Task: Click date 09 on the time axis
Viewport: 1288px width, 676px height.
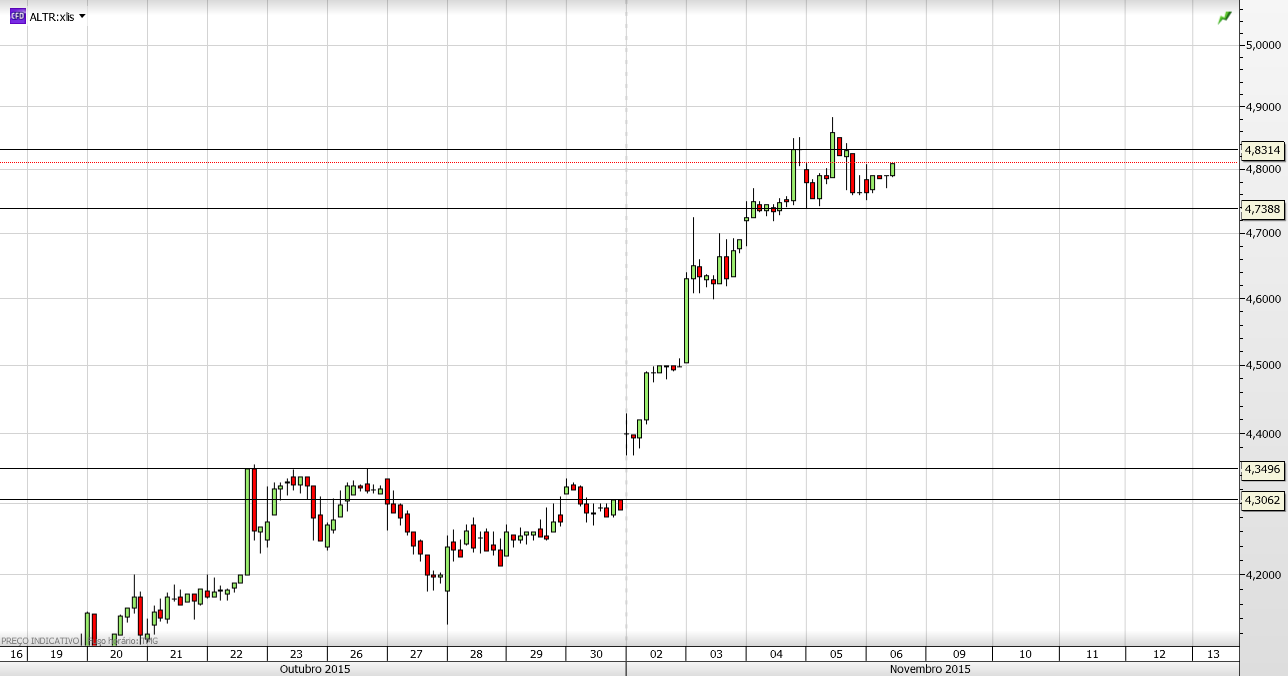Action: point(957,654)
